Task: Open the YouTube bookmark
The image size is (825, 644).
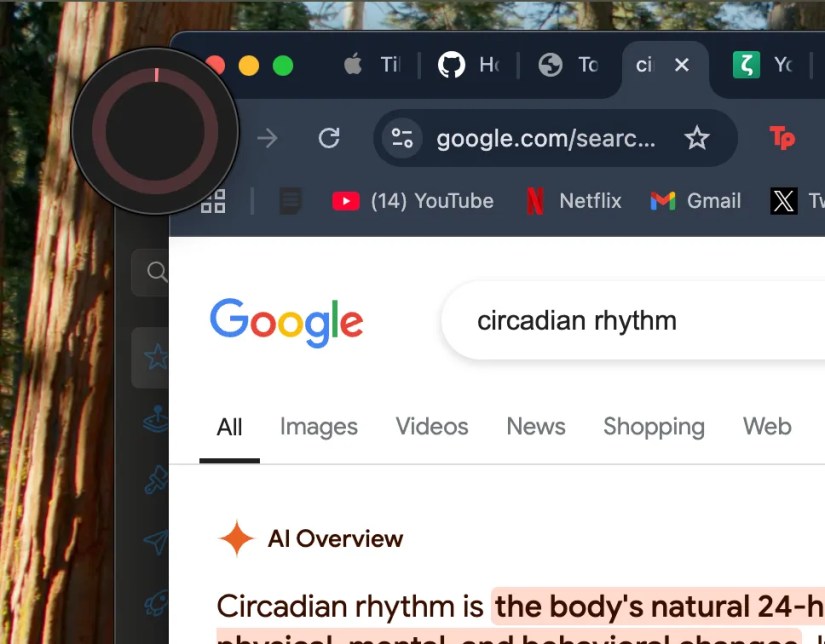Action: [413, 201]
